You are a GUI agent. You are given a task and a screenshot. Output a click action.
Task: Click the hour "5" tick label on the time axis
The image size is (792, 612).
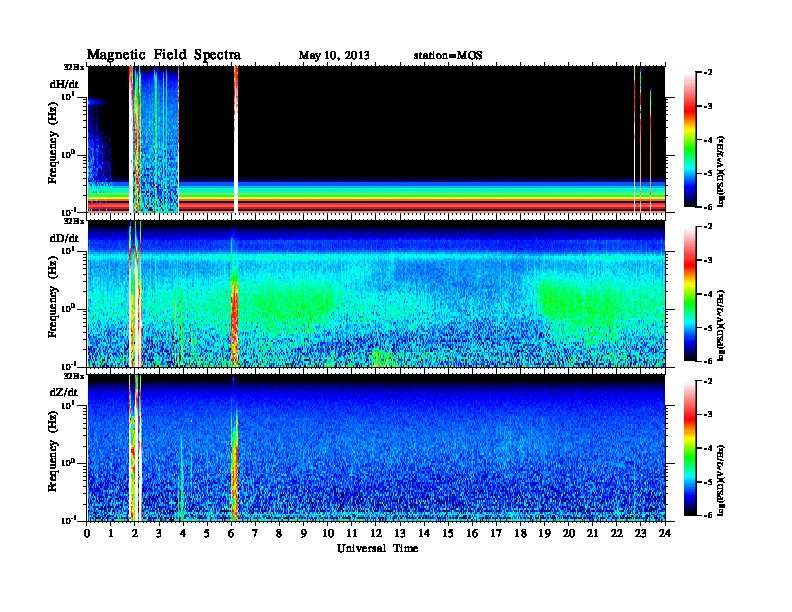click(207, 533)
